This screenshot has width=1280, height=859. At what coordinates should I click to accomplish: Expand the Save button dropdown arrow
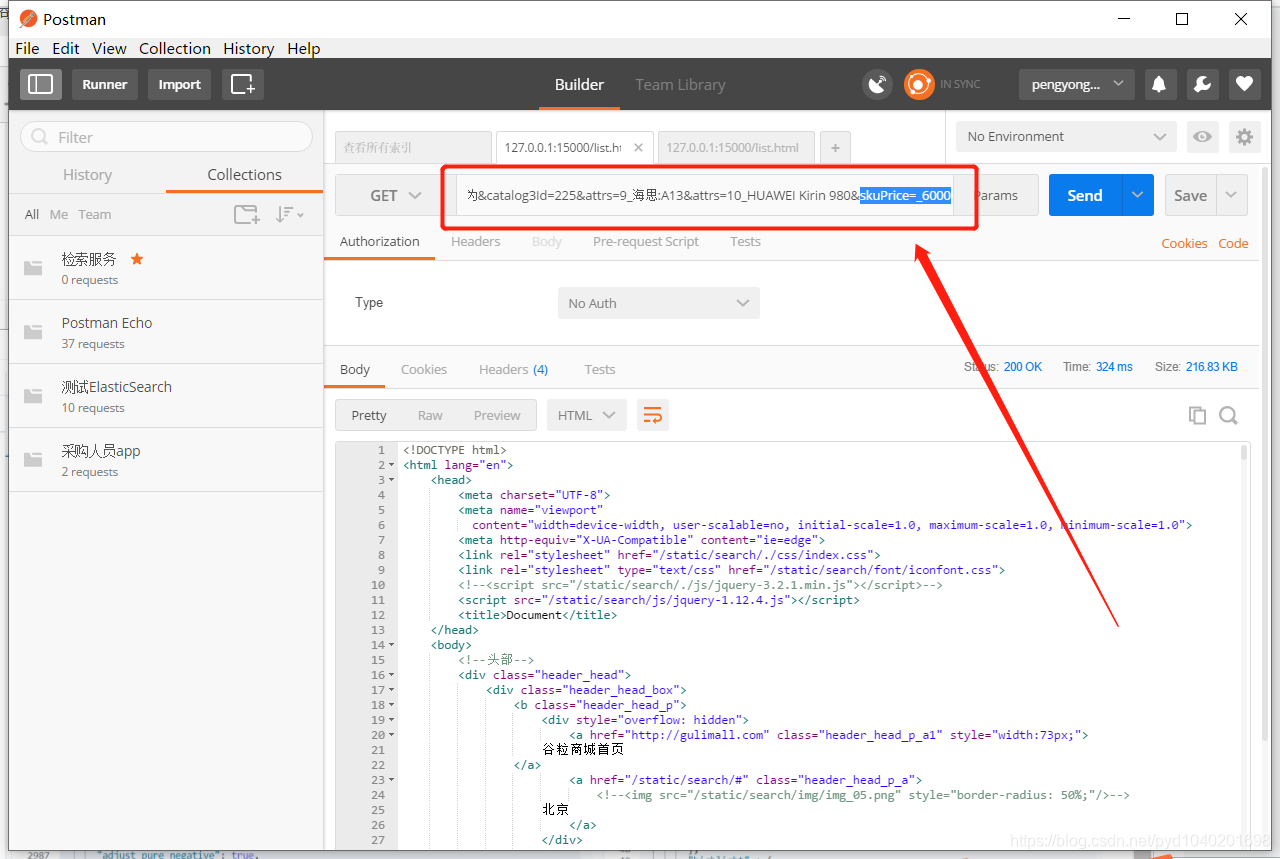pos(1232,195)
